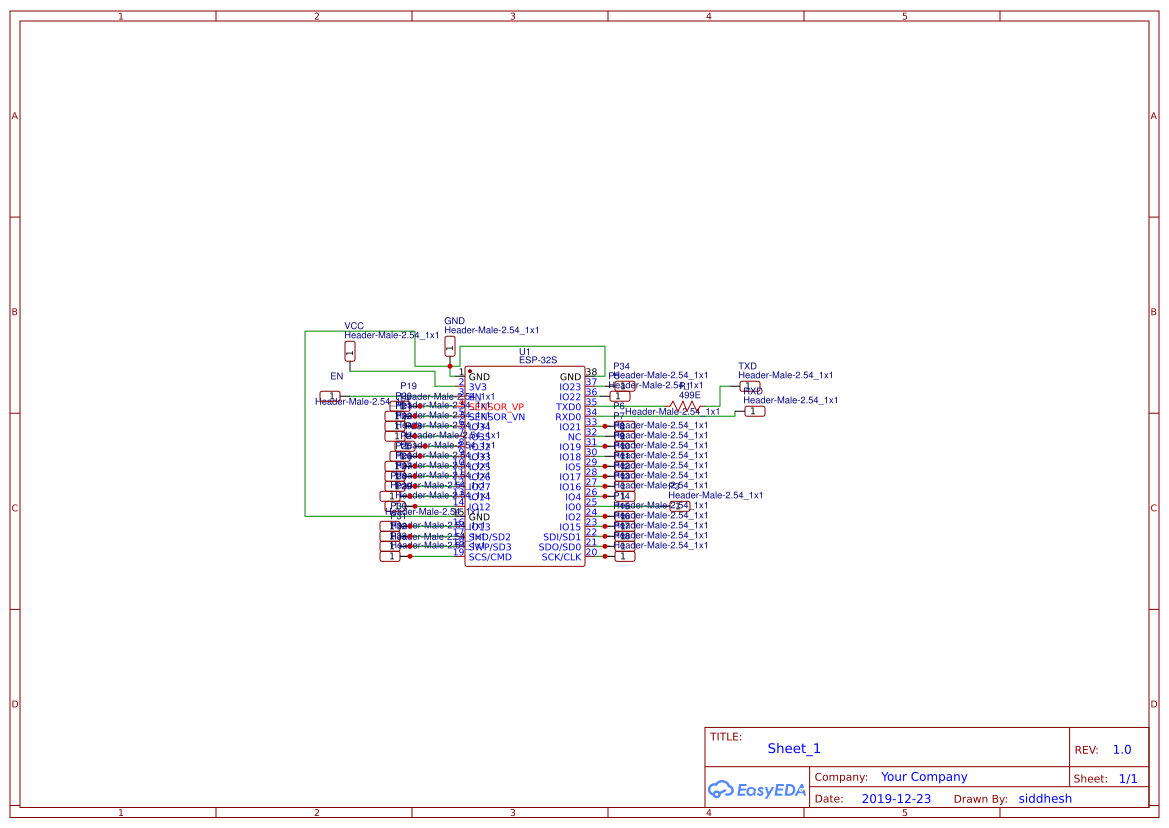Click the drawn-by name siddhesh
Image resolution: width=1169 pixels, height=828 pixels.
coord(1045,798)
